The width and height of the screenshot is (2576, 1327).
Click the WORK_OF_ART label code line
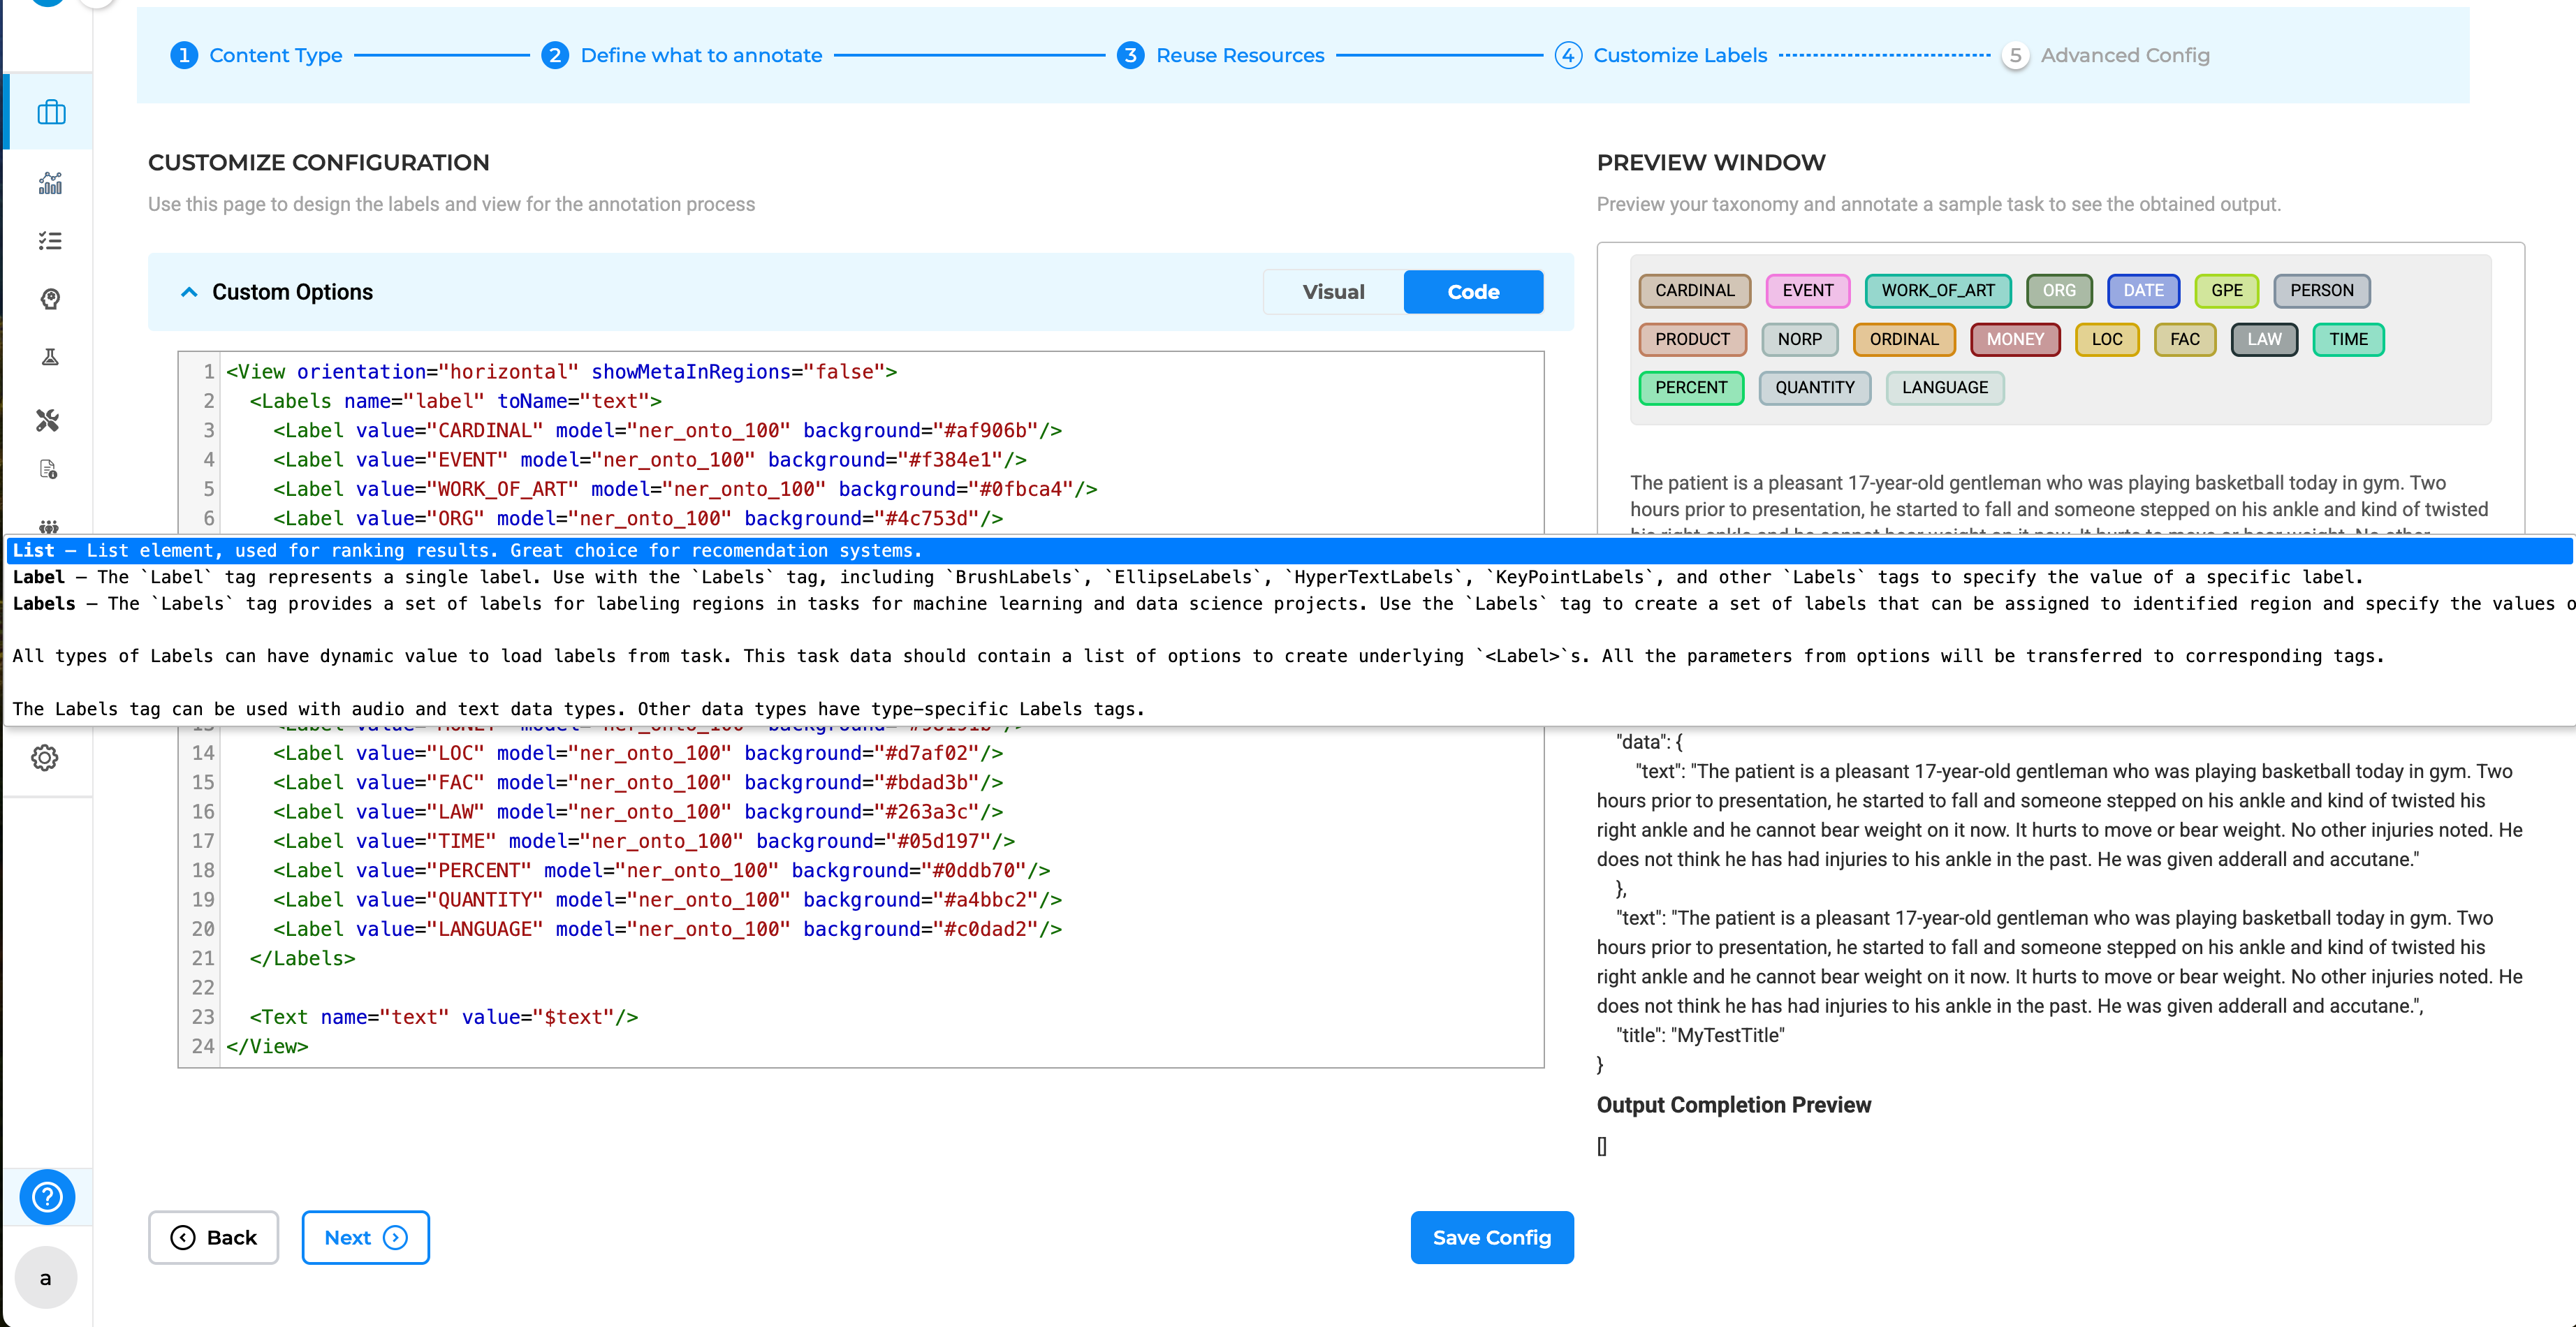685,489
